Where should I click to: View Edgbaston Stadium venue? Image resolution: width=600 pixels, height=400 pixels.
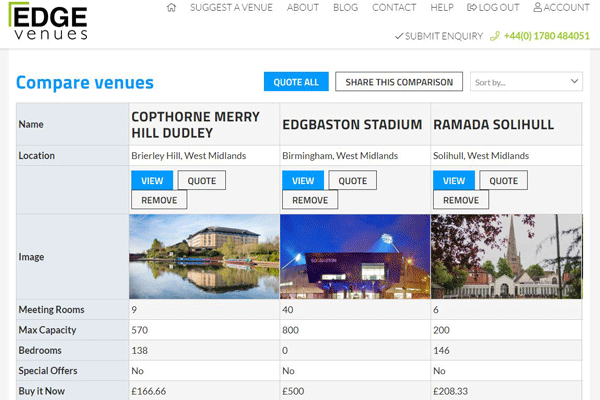(303, 180)
